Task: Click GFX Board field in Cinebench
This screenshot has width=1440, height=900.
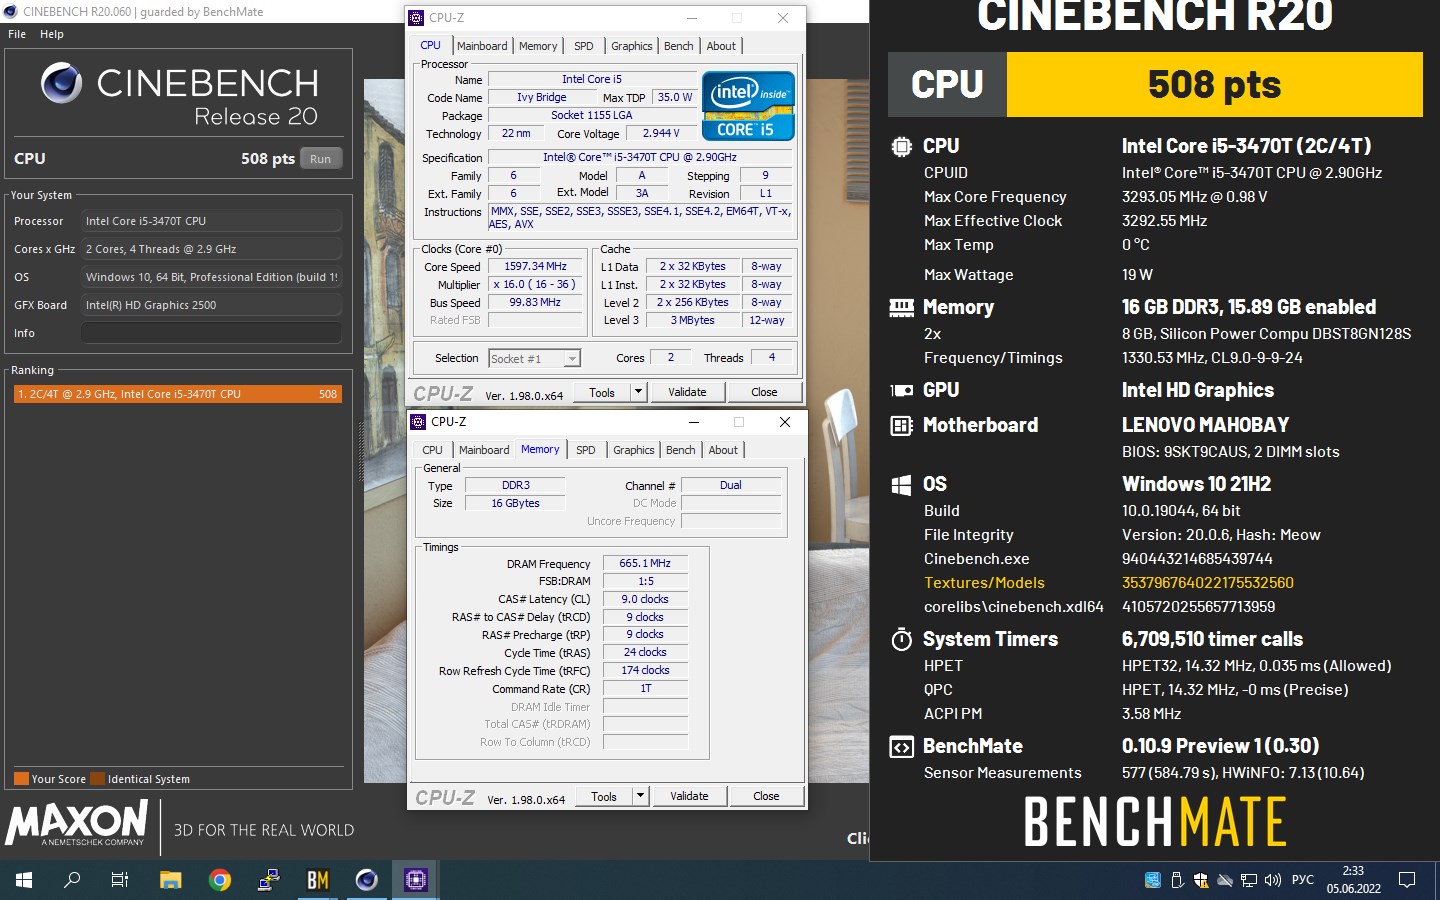Action: click(211, 305)
